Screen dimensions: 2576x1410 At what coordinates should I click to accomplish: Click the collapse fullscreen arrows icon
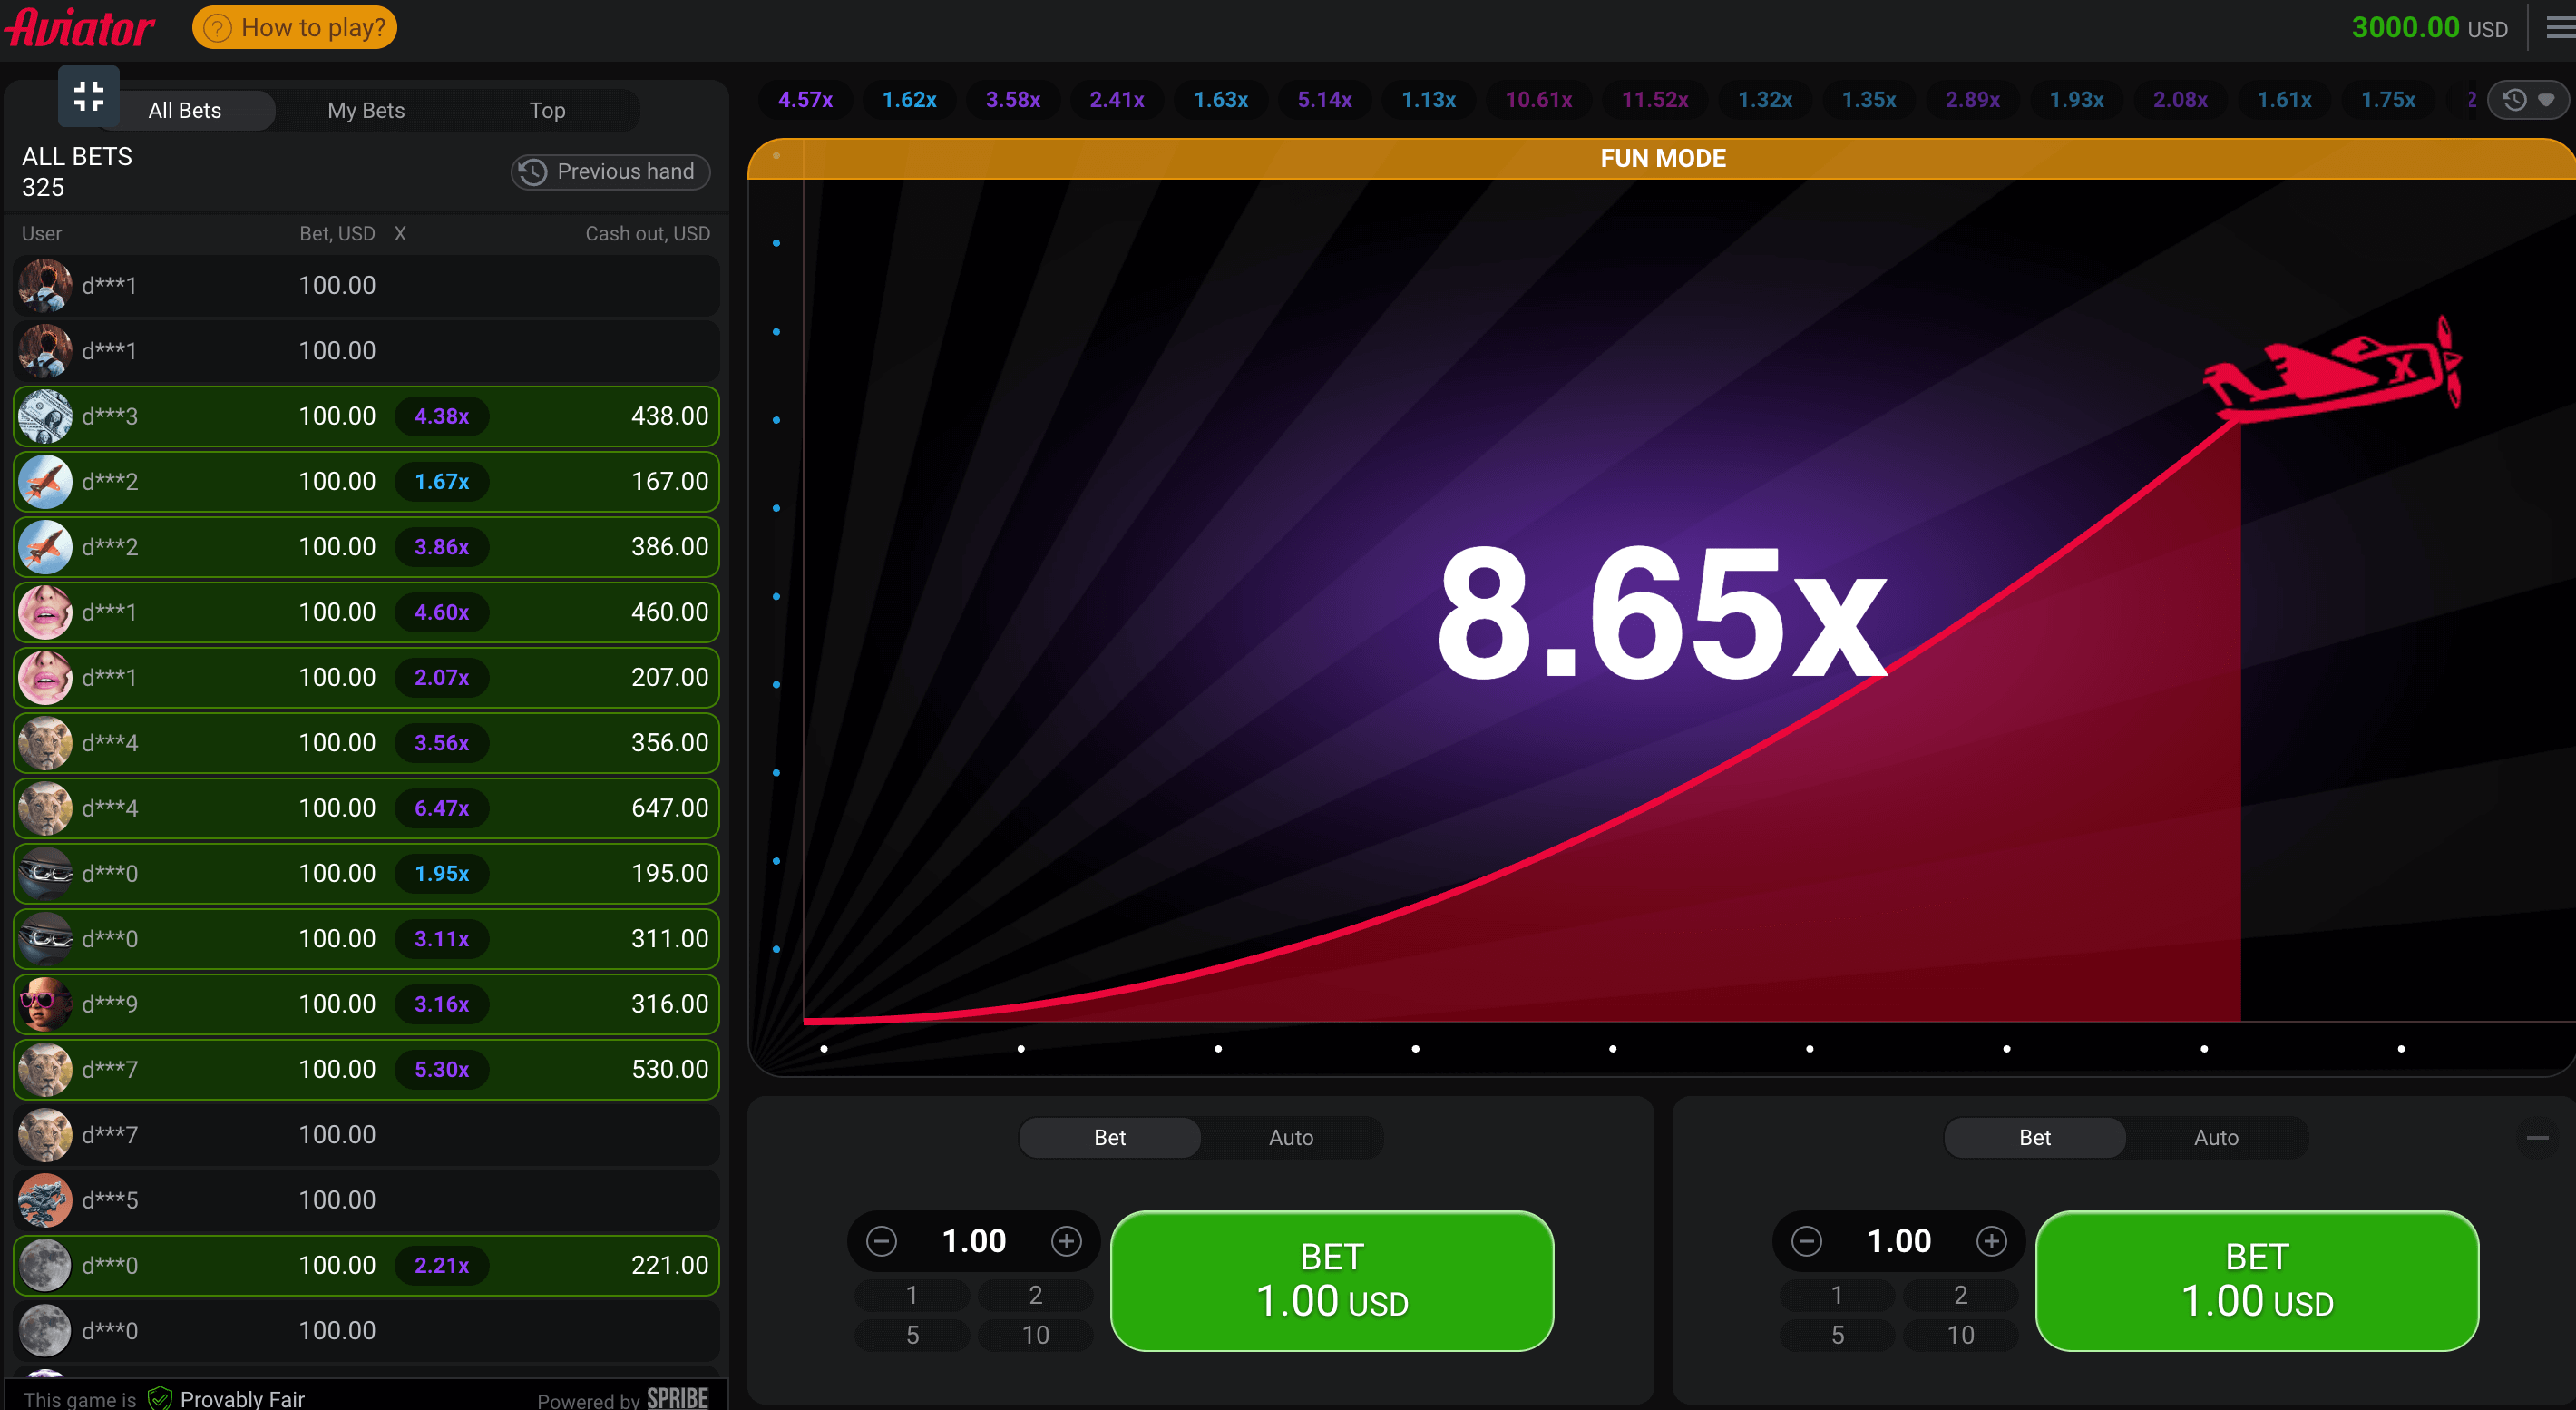88,96
